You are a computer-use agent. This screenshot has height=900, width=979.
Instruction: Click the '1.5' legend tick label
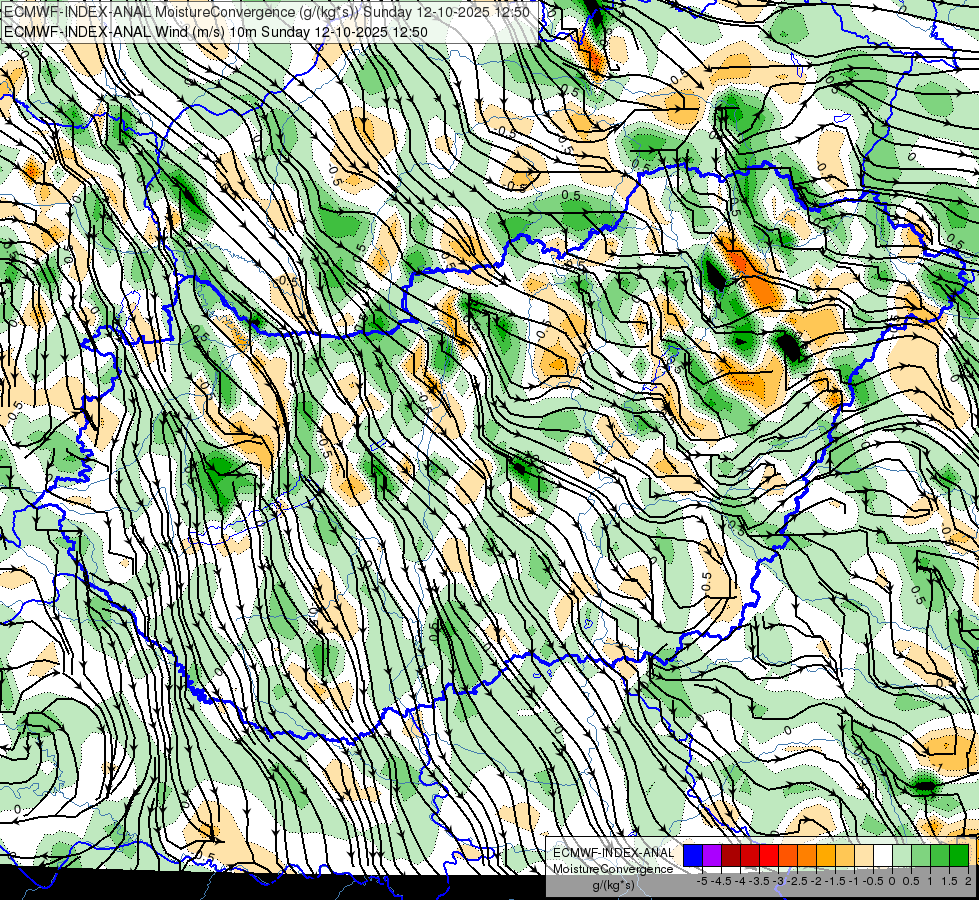(950, 881)
